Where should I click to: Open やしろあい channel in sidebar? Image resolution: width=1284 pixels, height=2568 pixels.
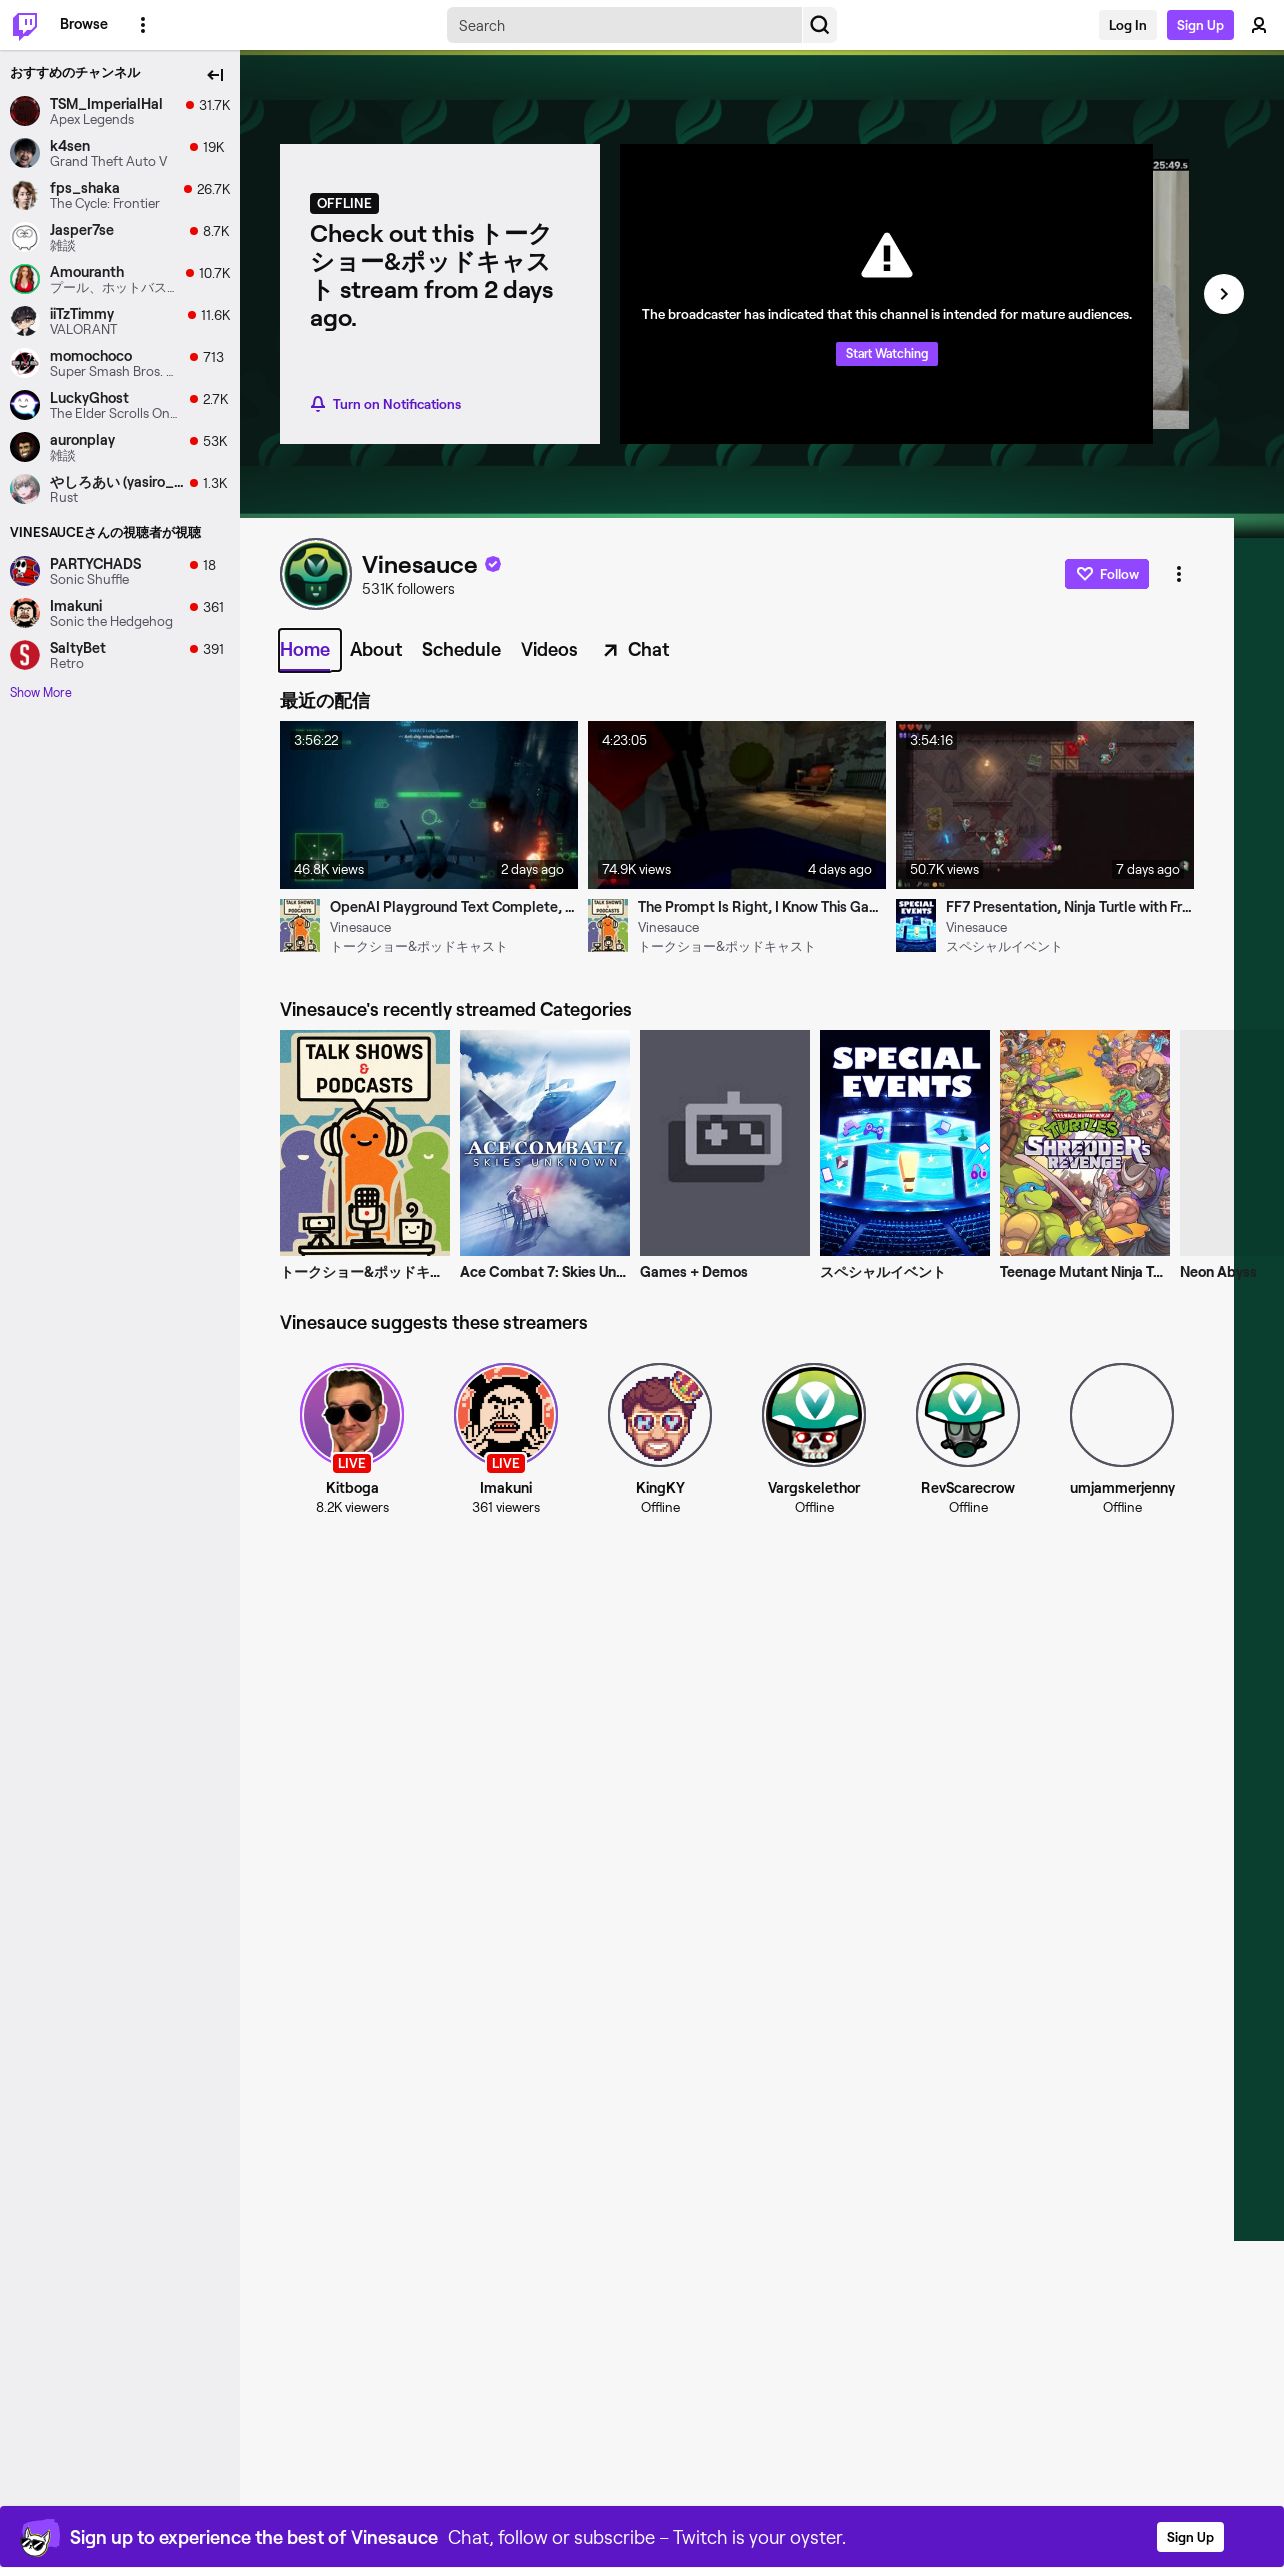(x=120, y=488)
